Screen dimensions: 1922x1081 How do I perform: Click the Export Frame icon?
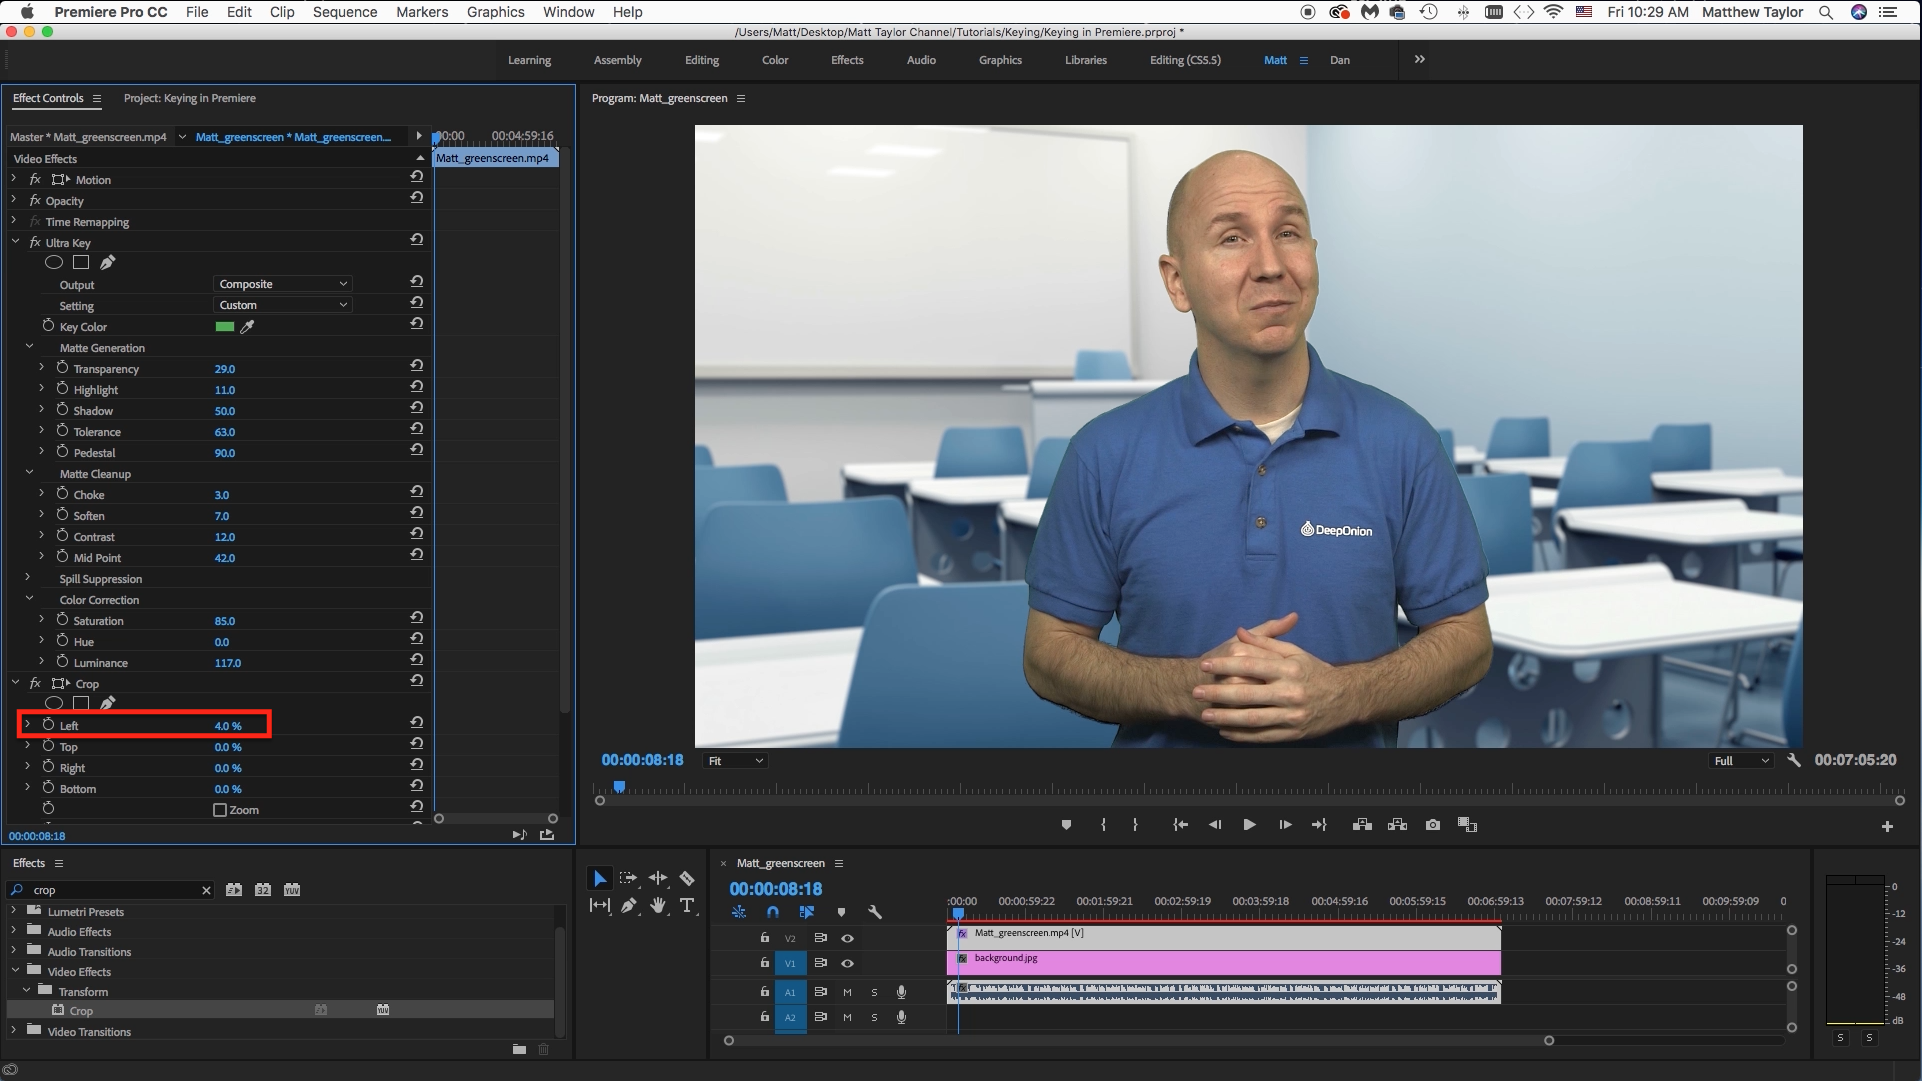tap(1432, 824)
